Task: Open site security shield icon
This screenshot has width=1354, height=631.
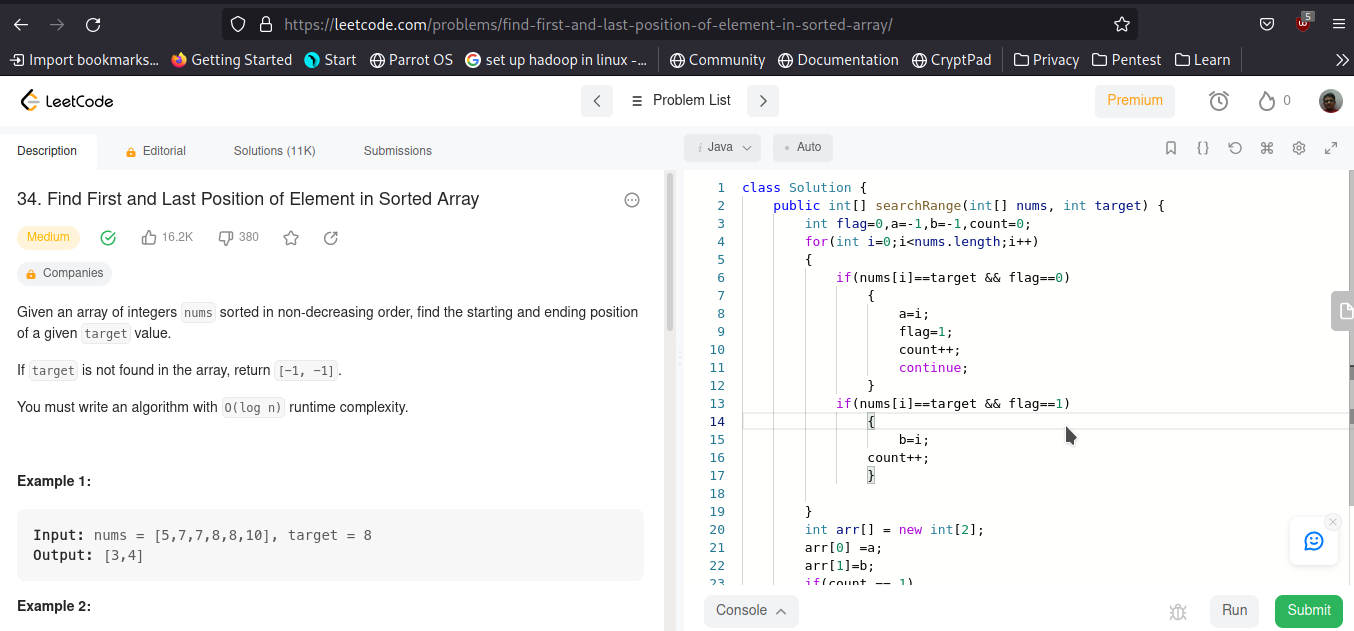Action: tap(238, 24)
